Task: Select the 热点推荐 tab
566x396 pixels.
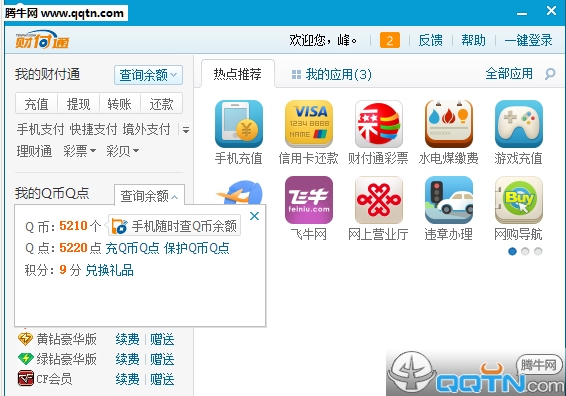Action: point(238,74)
